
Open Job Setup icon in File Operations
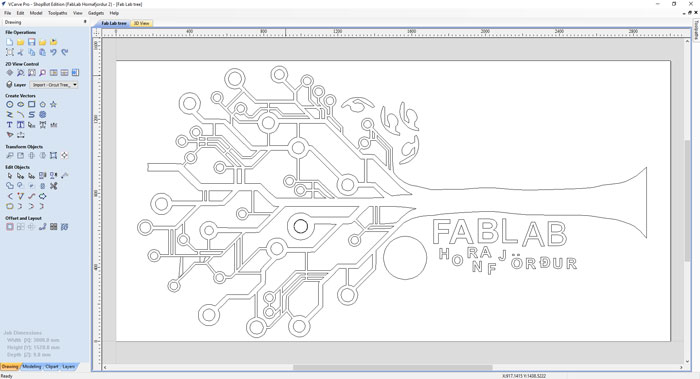click(x=10, y=52)
